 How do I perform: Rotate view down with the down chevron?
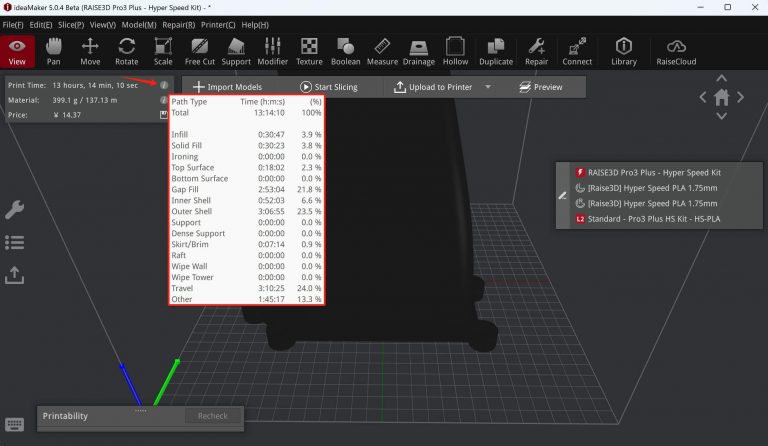721,116
